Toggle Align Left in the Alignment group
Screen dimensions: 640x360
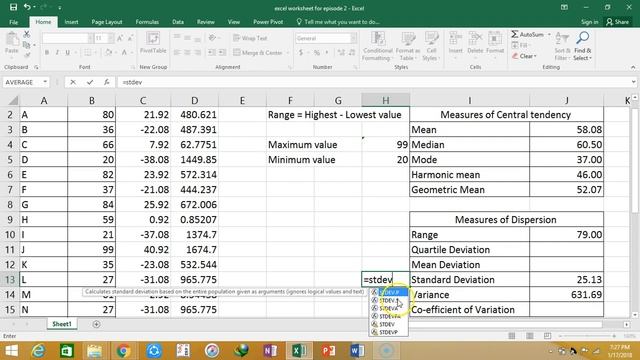[177, 52]
